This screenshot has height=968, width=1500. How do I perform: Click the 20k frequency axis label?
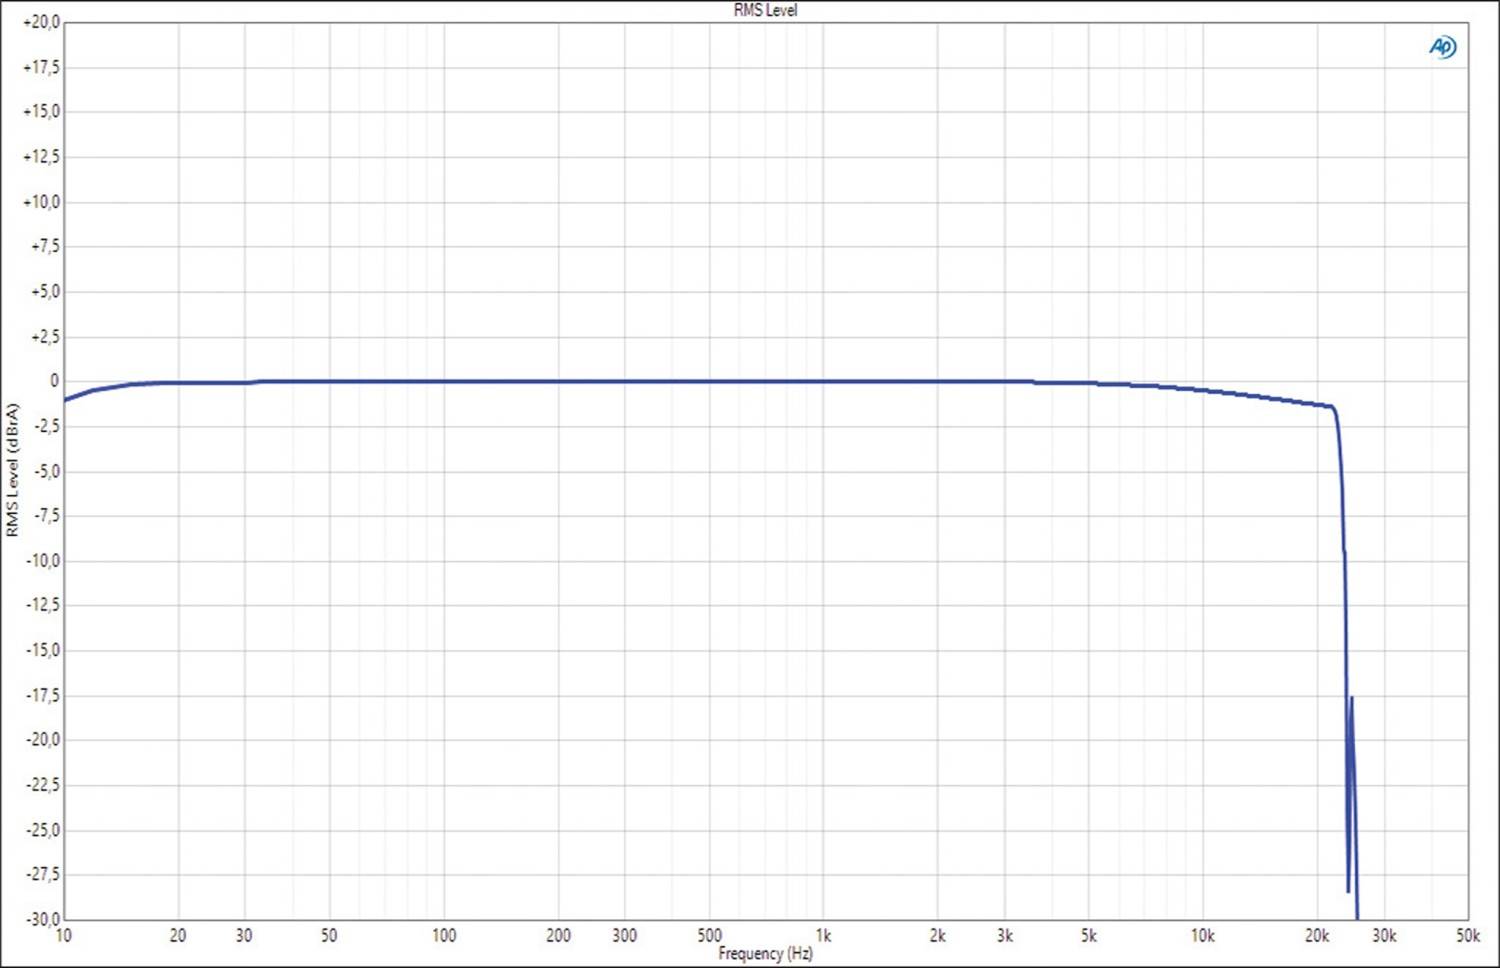(x=1317, y=935)
